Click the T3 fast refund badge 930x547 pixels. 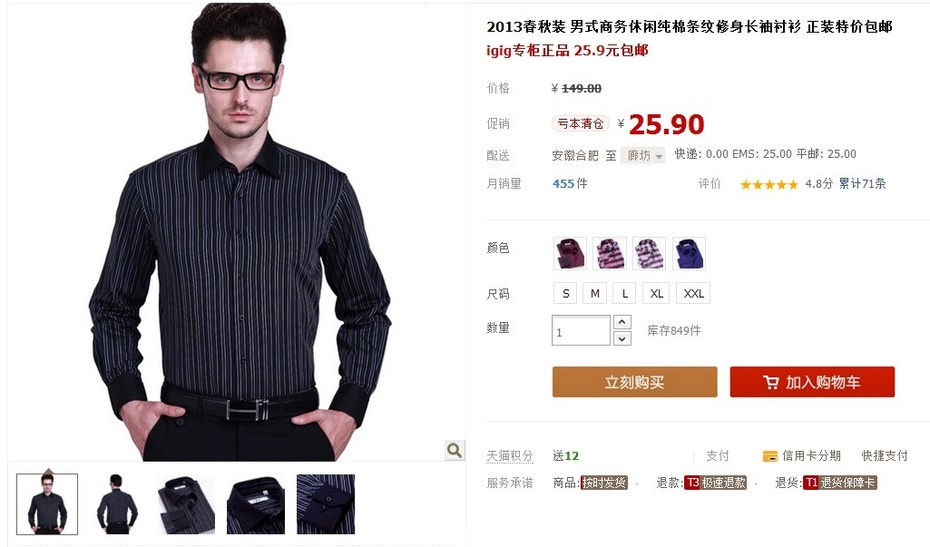point(715,483)
